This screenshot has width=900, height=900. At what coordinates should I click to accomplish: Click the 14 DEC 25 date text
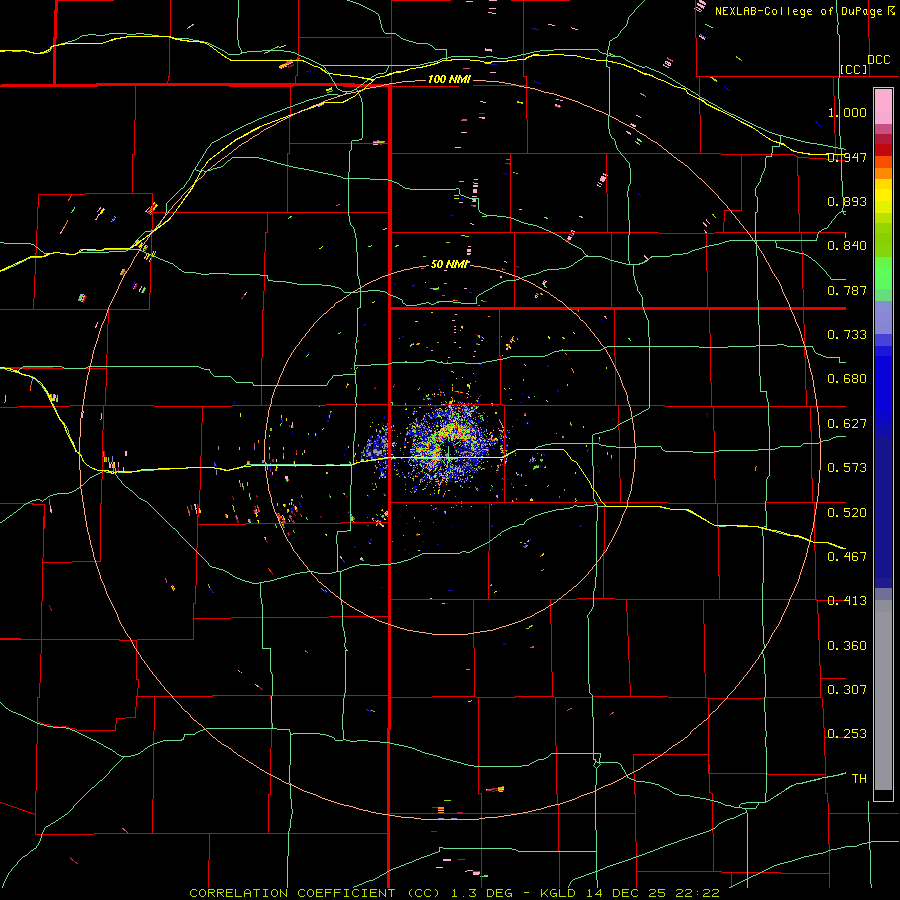tap(626, 893)
